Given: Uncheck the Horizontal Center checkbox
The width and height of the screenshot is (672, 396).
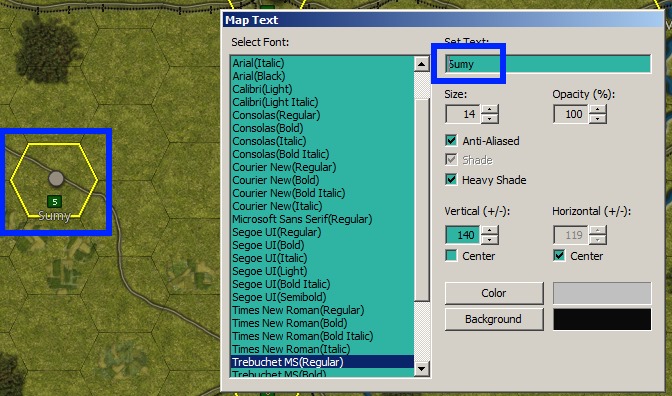Looking at the screenshot, I should pyautogui.click(x=559, y=256).
